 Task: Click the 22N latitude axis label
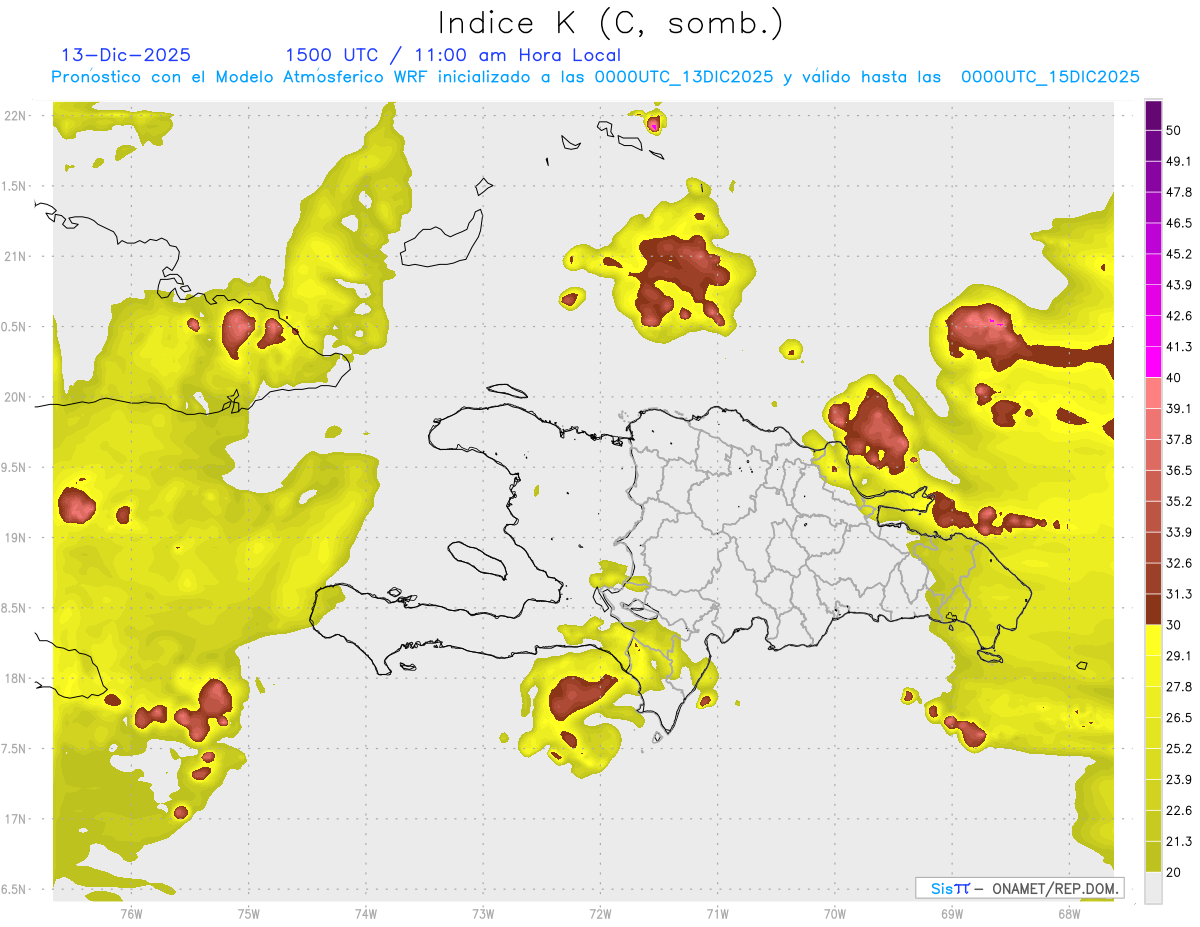[x=17, y=116]
